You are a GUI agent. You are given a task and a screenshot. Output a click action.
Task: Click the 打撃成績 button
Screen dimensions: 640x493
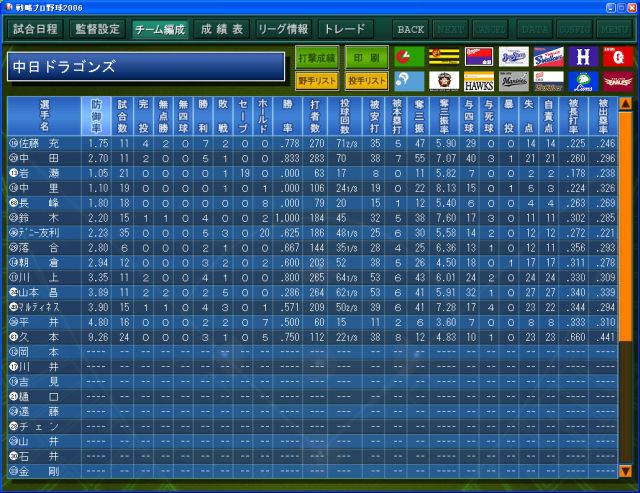[x=317, y=58]
